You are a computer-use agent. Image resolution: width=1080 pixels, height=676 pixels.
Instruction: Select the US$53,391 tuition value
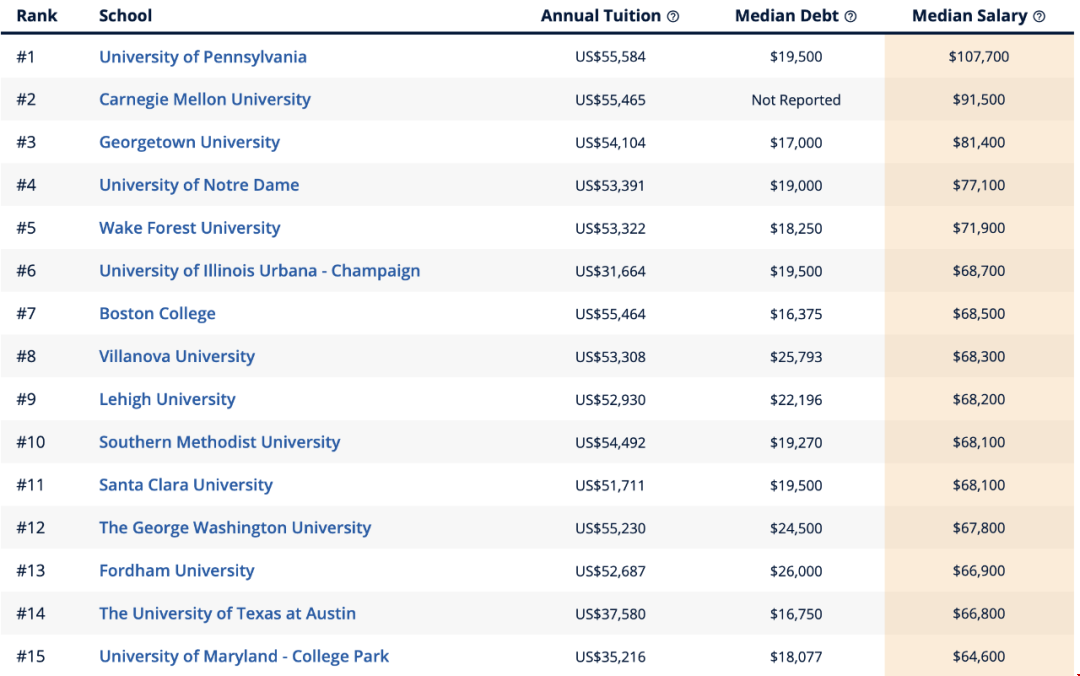(x=610, y=185)
